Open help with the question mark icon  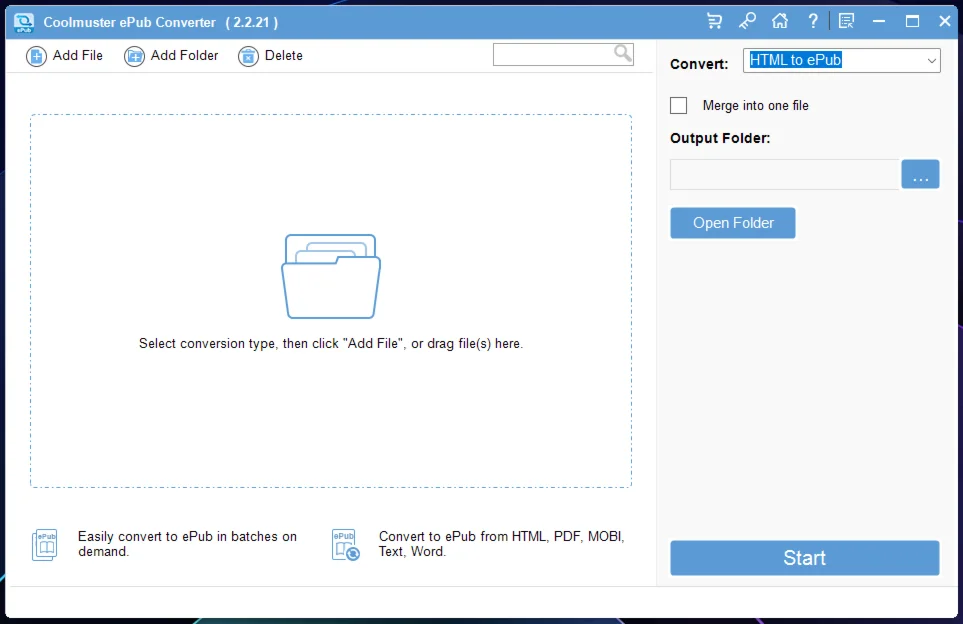click(x=813, y=21)
